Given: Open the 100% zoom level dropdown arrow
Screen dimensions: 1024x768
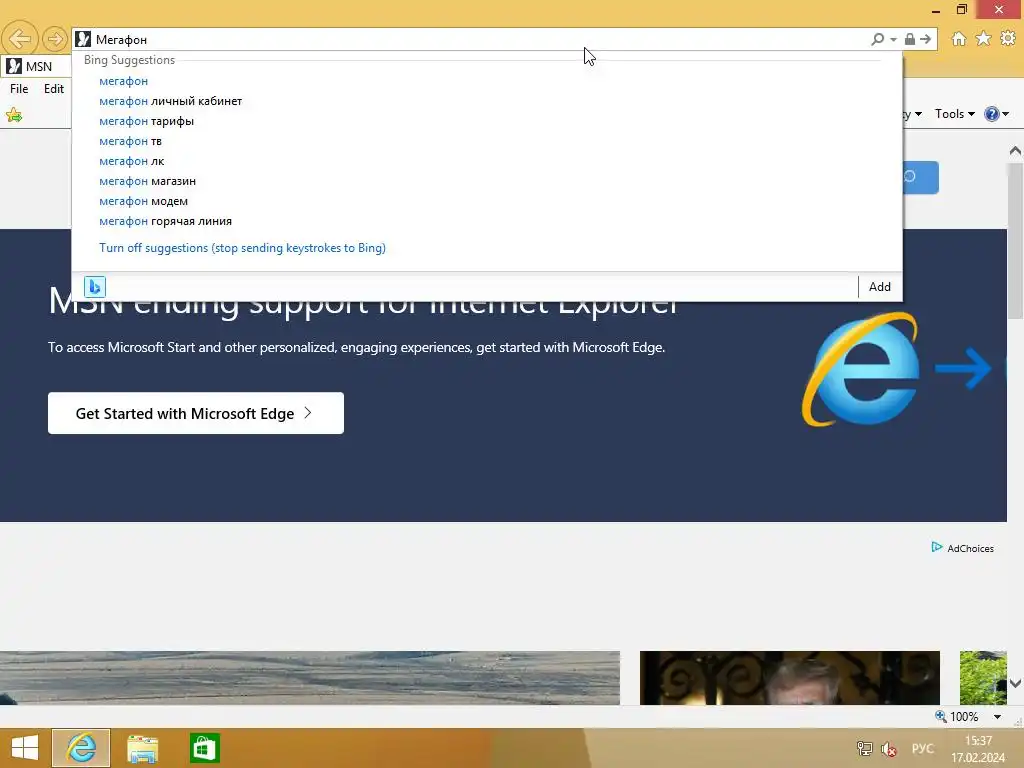Looking at the screenshot, I should (x=997, y=717).
